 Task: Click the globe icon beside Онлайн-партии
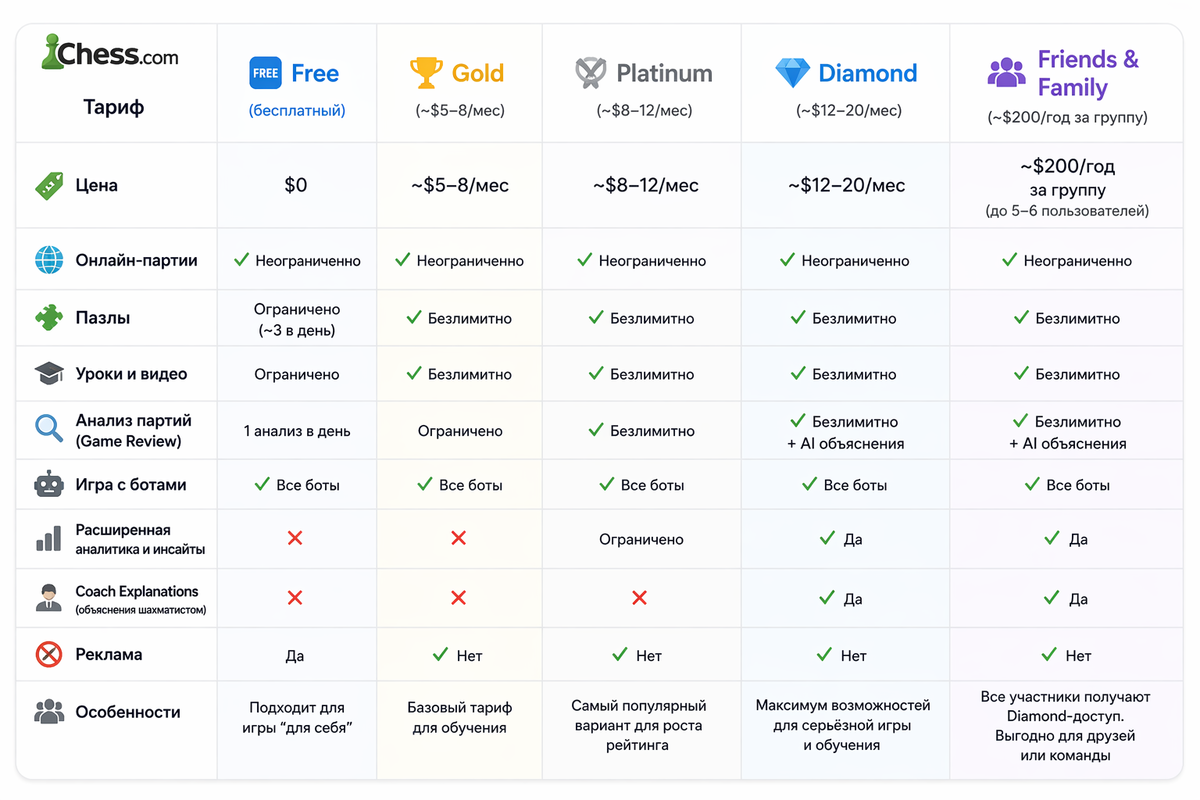point(49,260)
